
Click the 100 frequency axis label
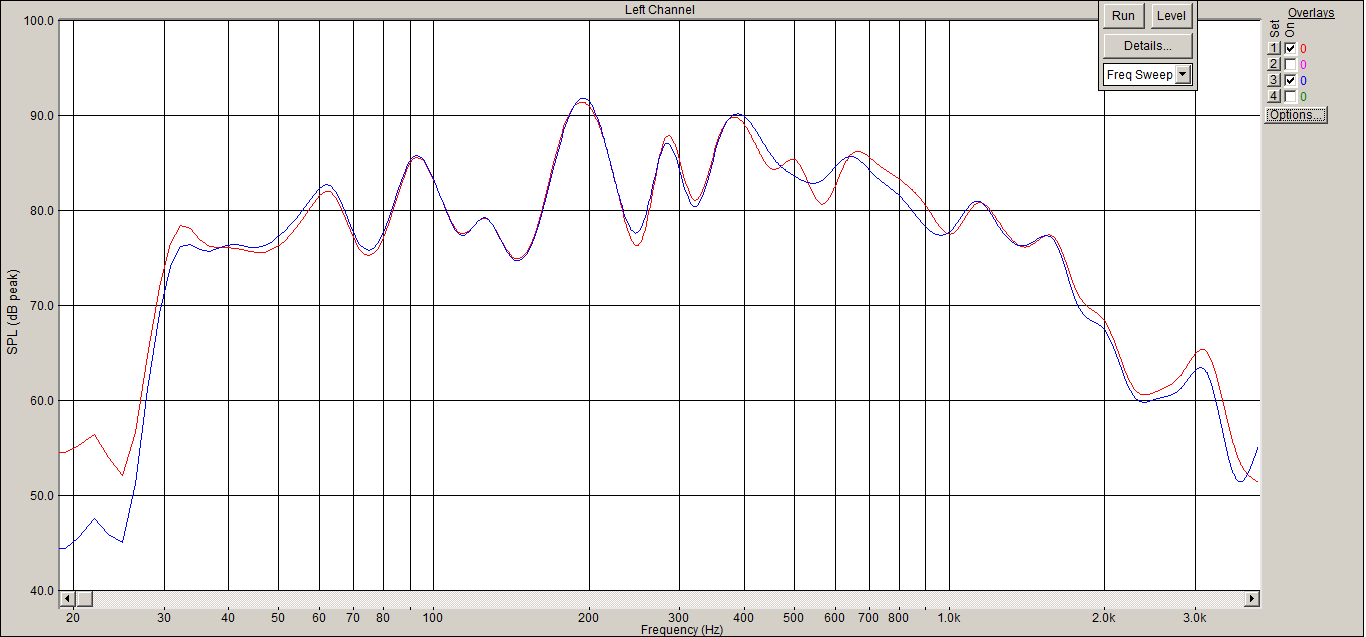pos(433,618)
